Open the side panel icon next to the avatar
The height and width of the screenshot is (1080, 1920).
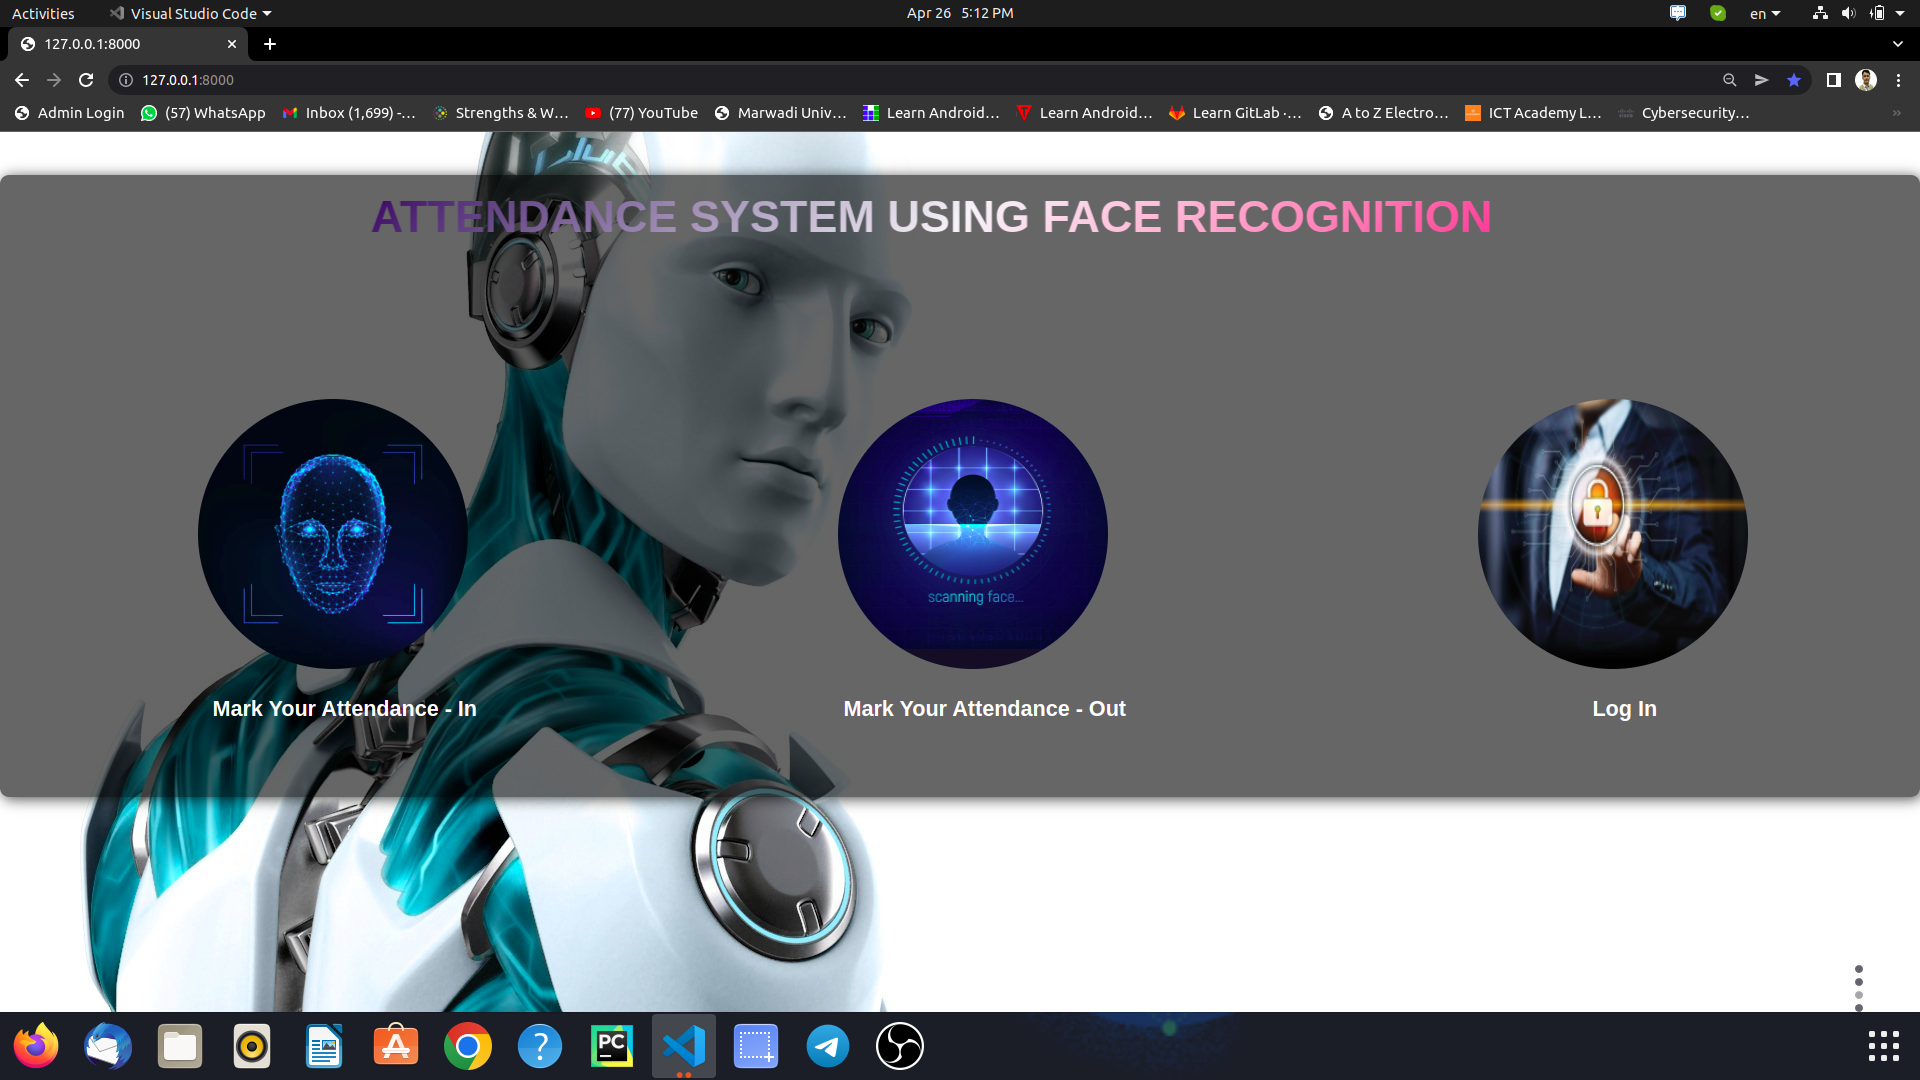pos(1835,80)
